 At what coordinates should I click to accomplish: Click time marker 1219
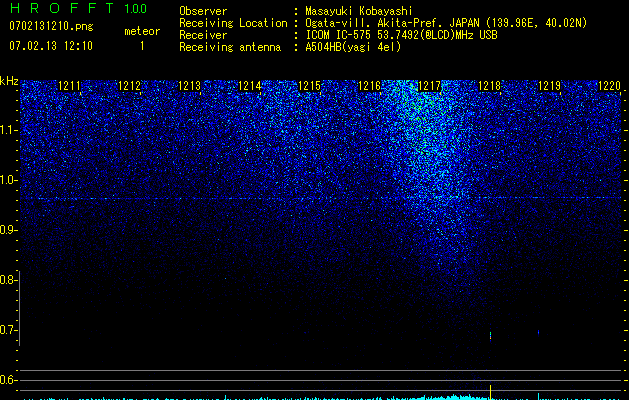coord(550,85)
